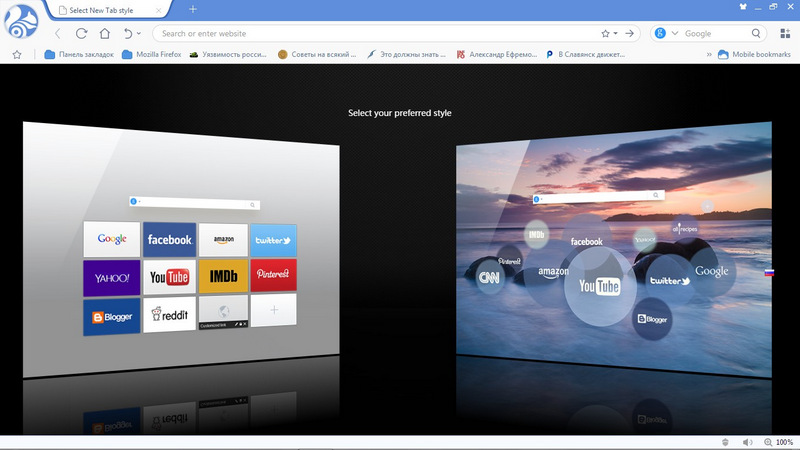Click the Pinterest tile in tile preview

273,275
